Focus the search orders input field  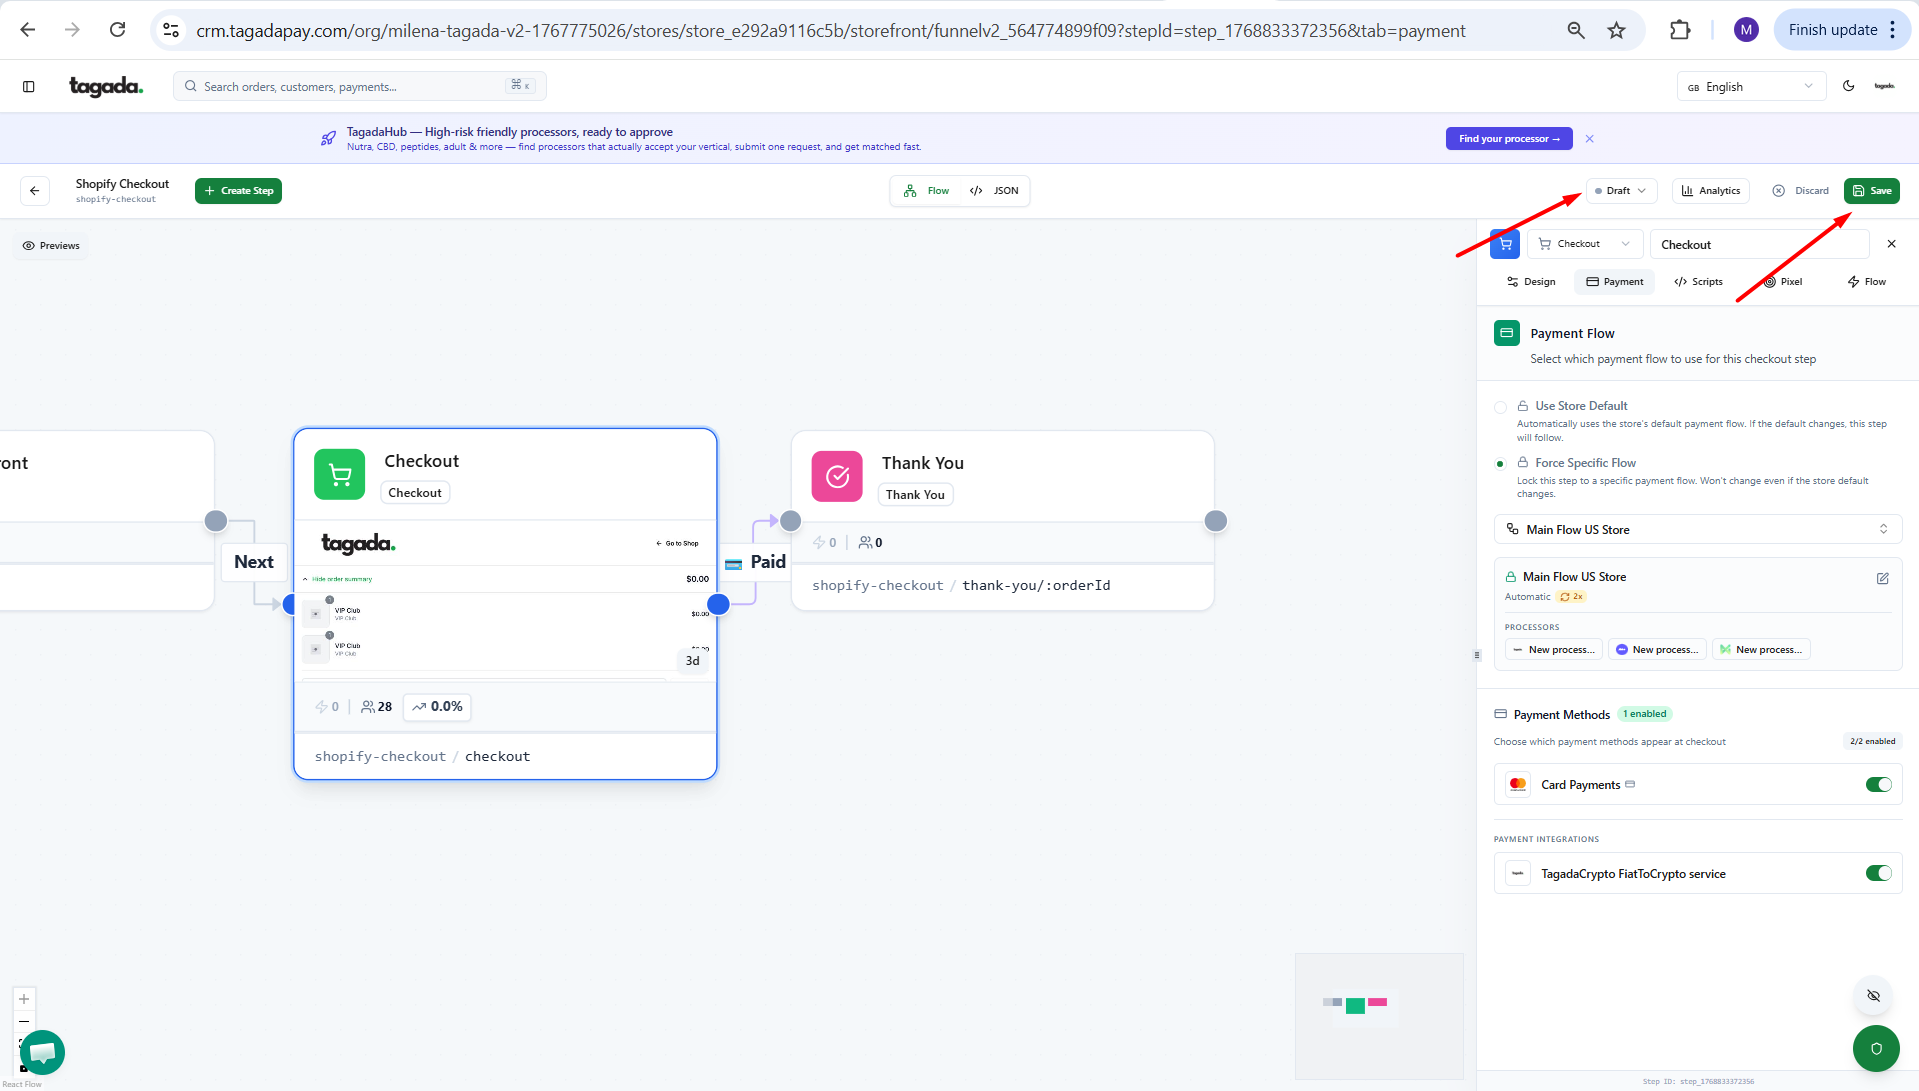click(350, 87)
